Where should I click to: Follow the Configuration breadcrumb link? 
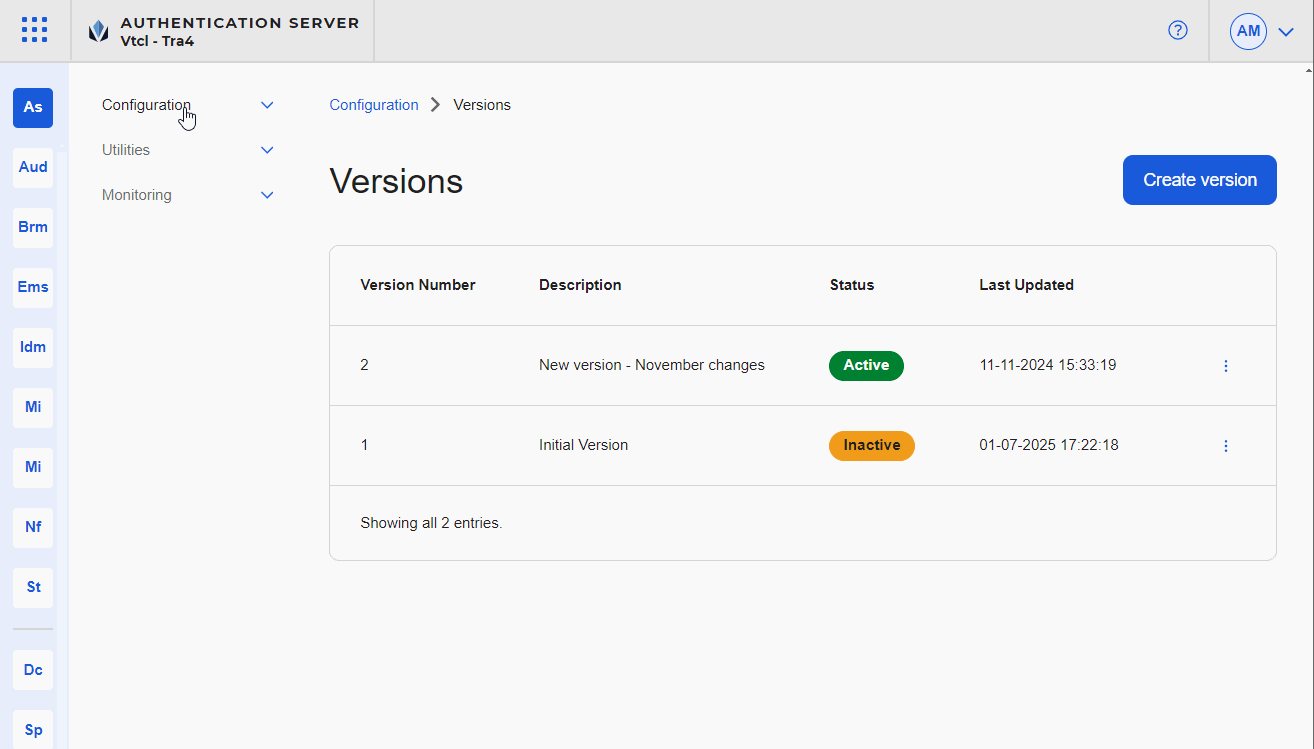point(374,105)
